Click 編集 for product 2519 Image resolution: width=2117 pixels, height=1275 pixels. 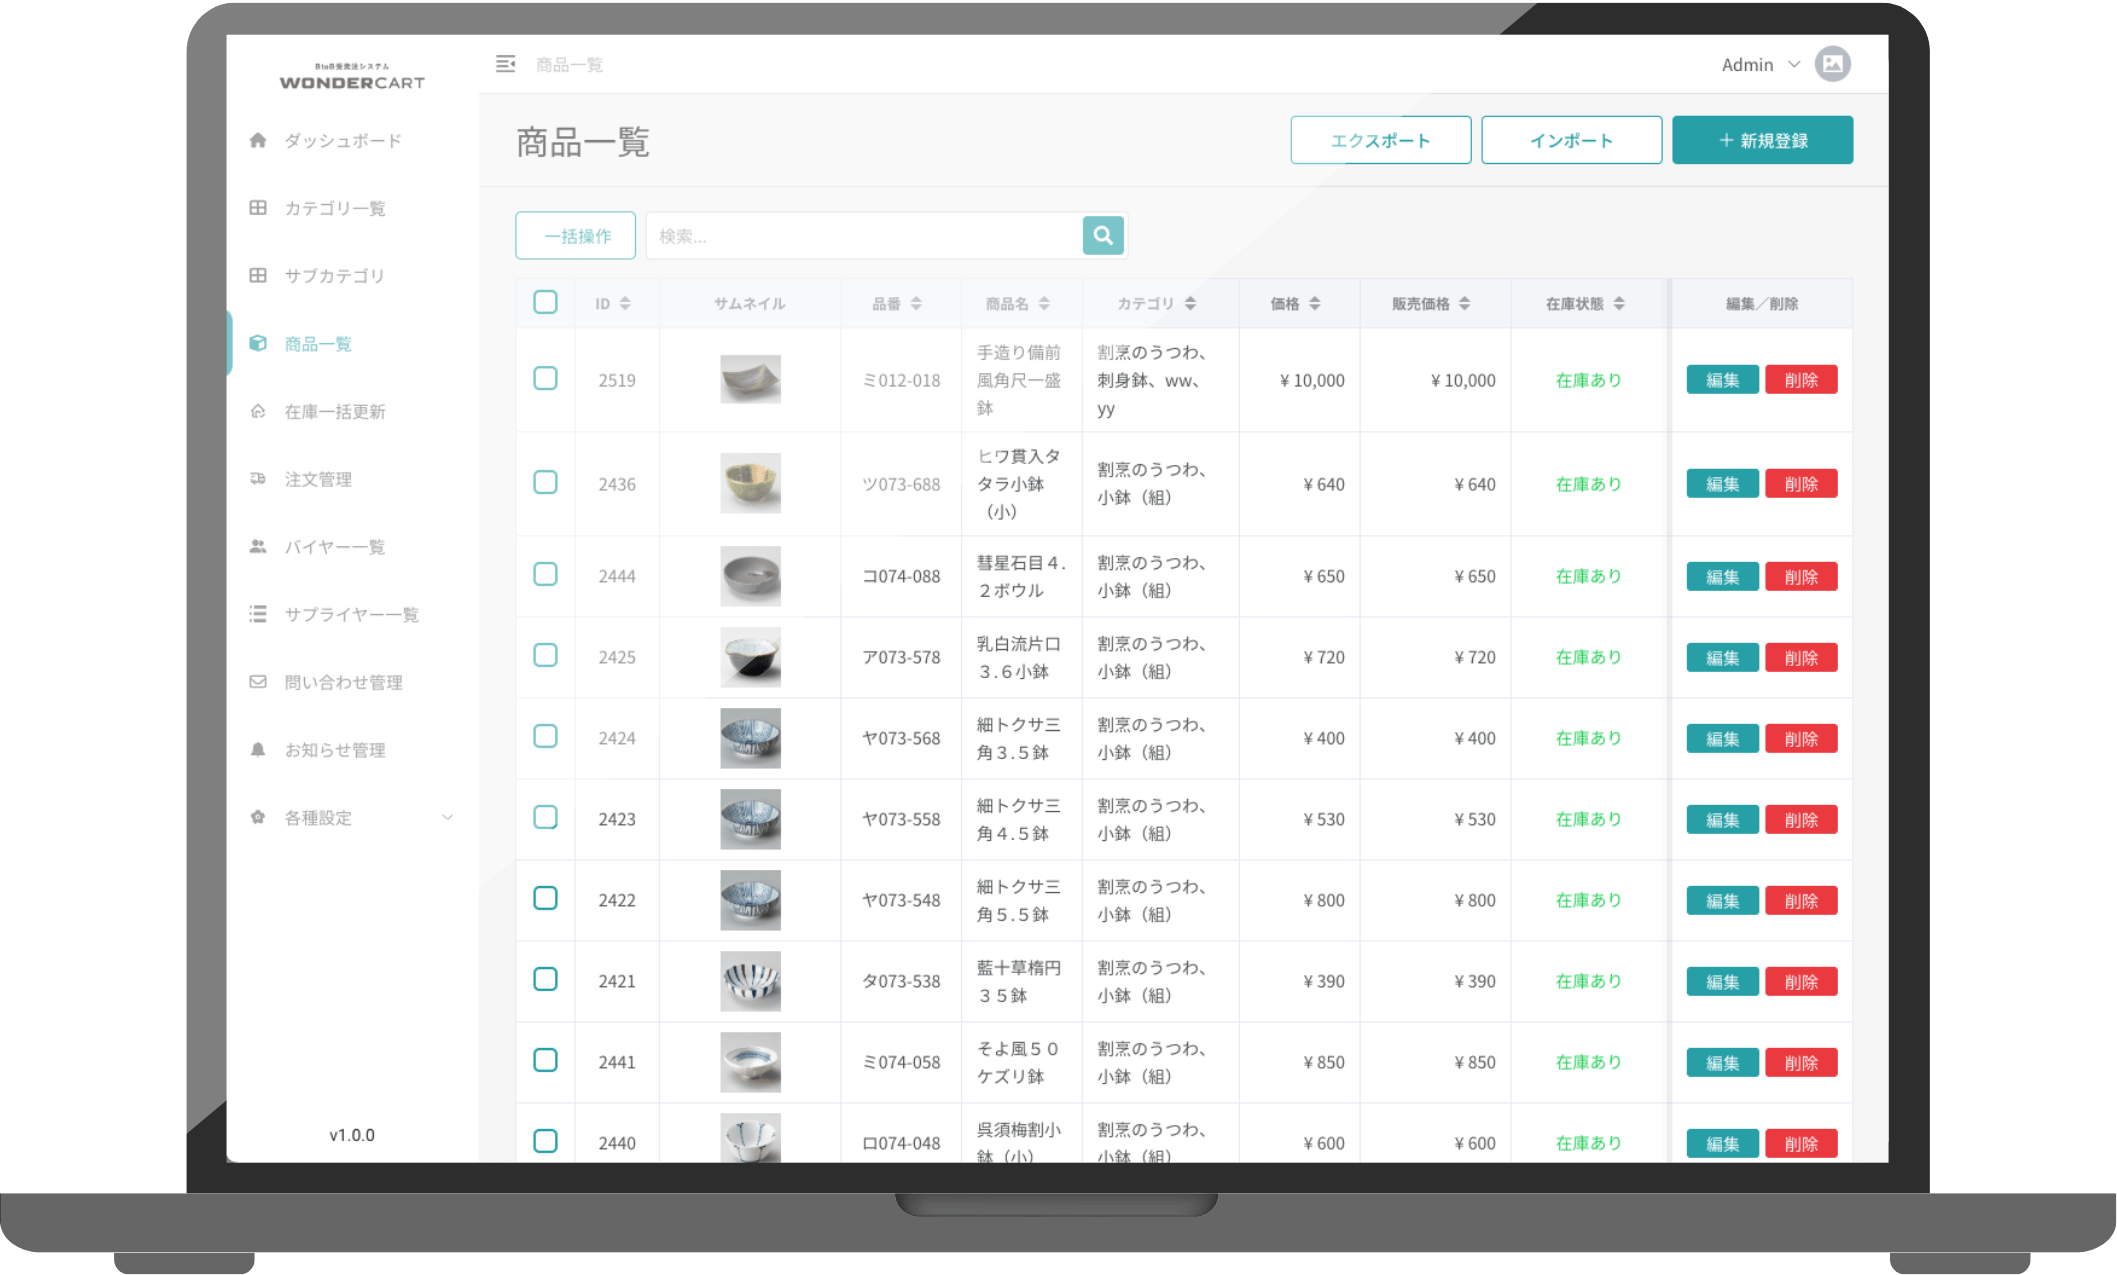(1722, 380)
